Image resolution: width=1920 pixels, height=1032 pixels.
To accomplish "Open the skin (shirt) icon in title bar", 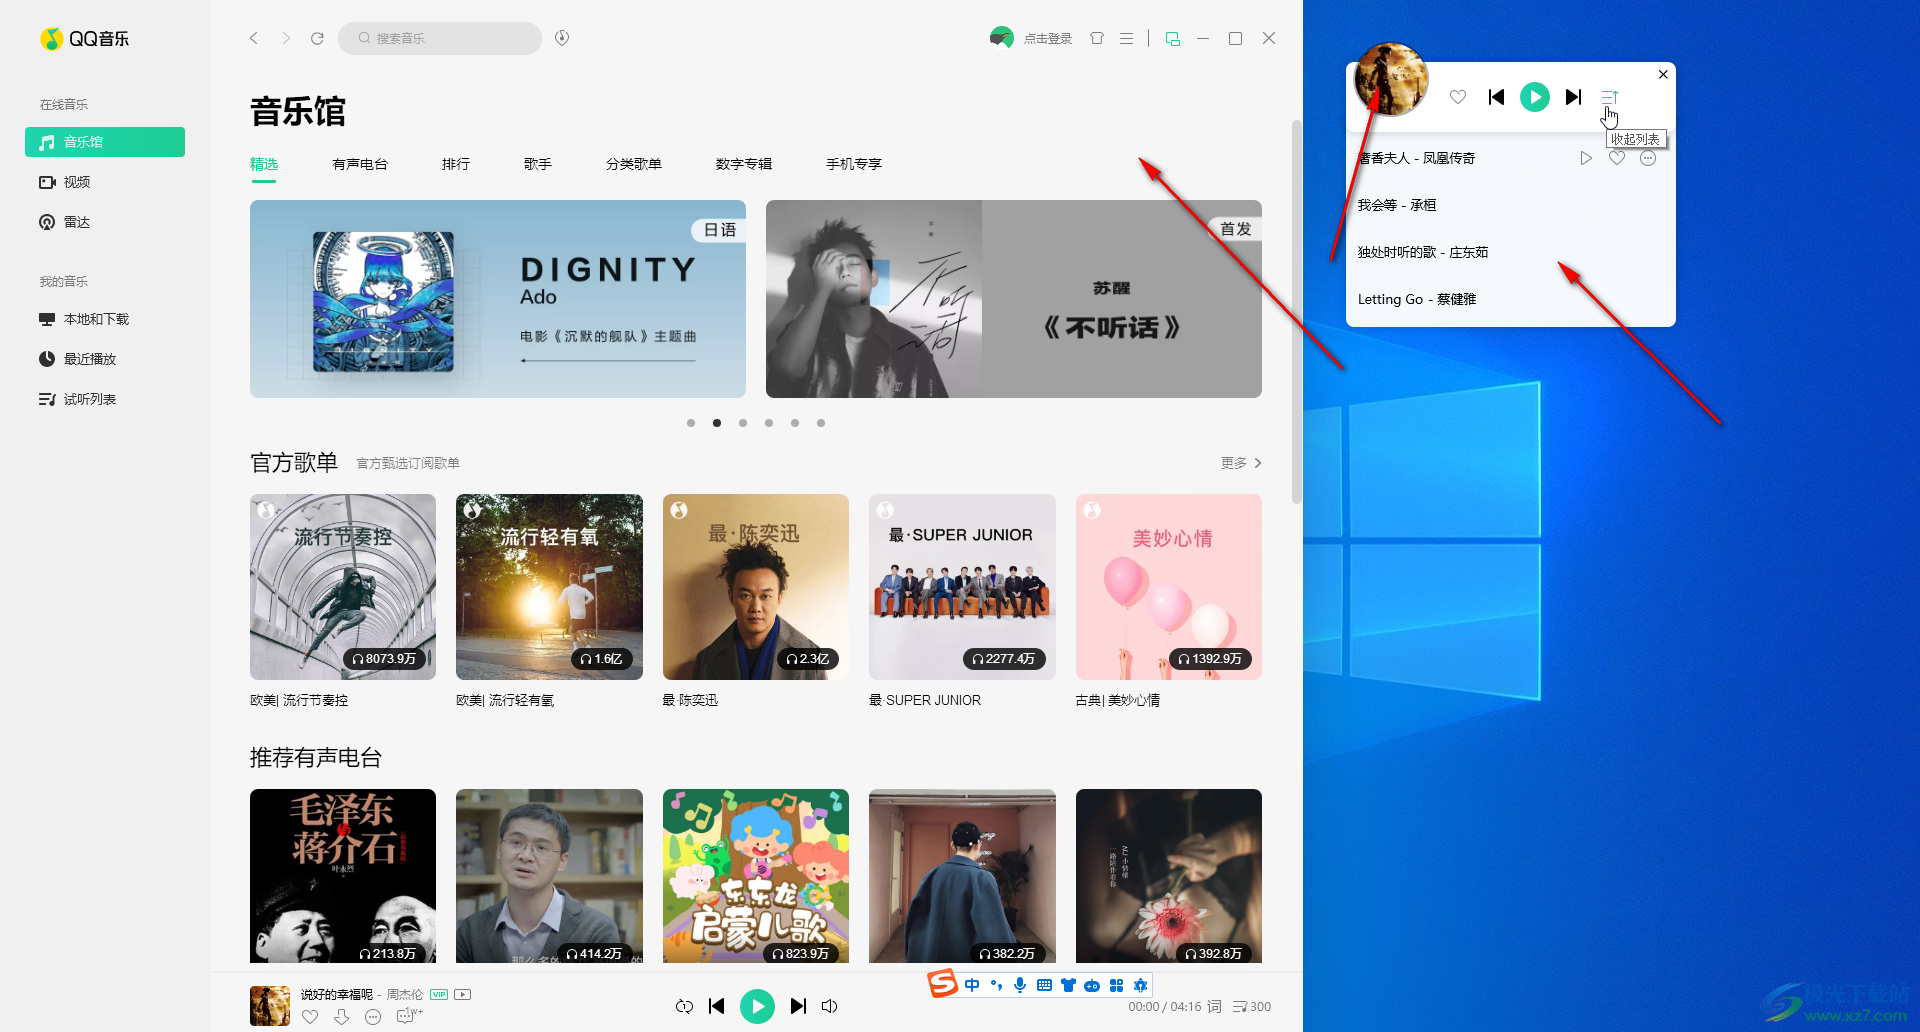I will (x=1097, y=38).
